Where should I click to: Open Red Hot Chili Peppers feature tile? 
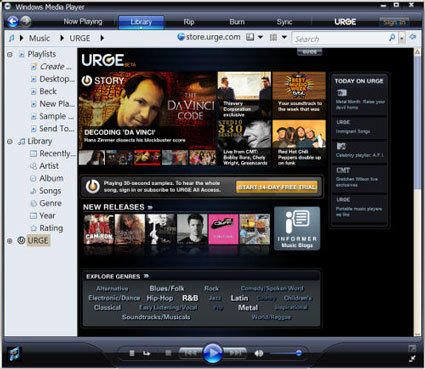coord(299,143)
